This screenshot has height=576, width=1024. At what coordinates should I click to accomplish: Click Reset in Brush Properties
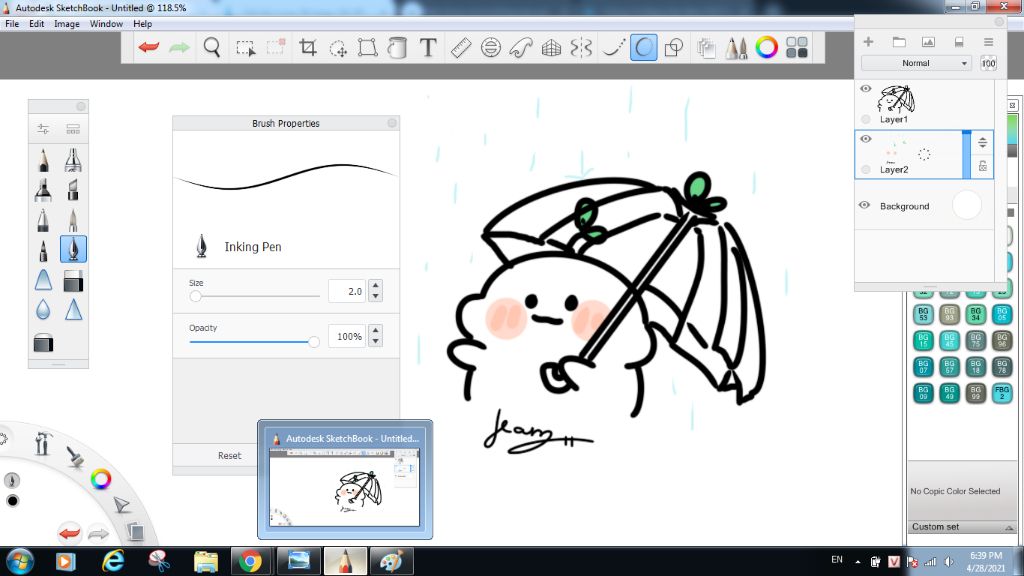(229, 455)
